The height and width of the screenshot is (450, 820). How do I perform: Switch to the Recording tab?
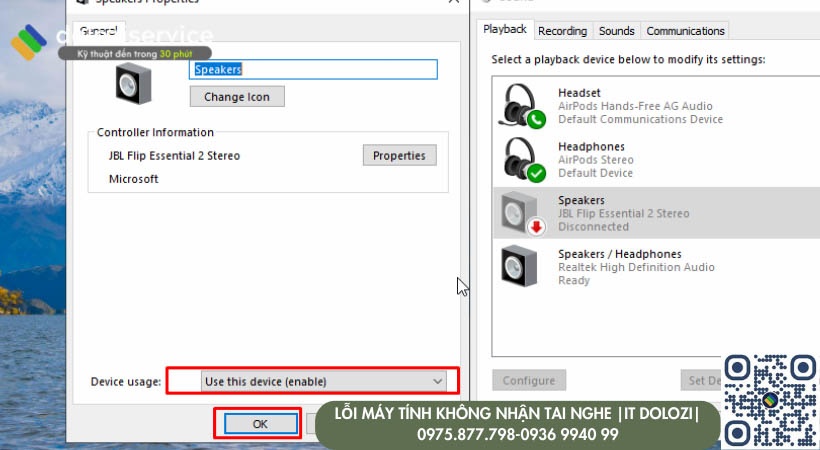click(x=562, y=31)
